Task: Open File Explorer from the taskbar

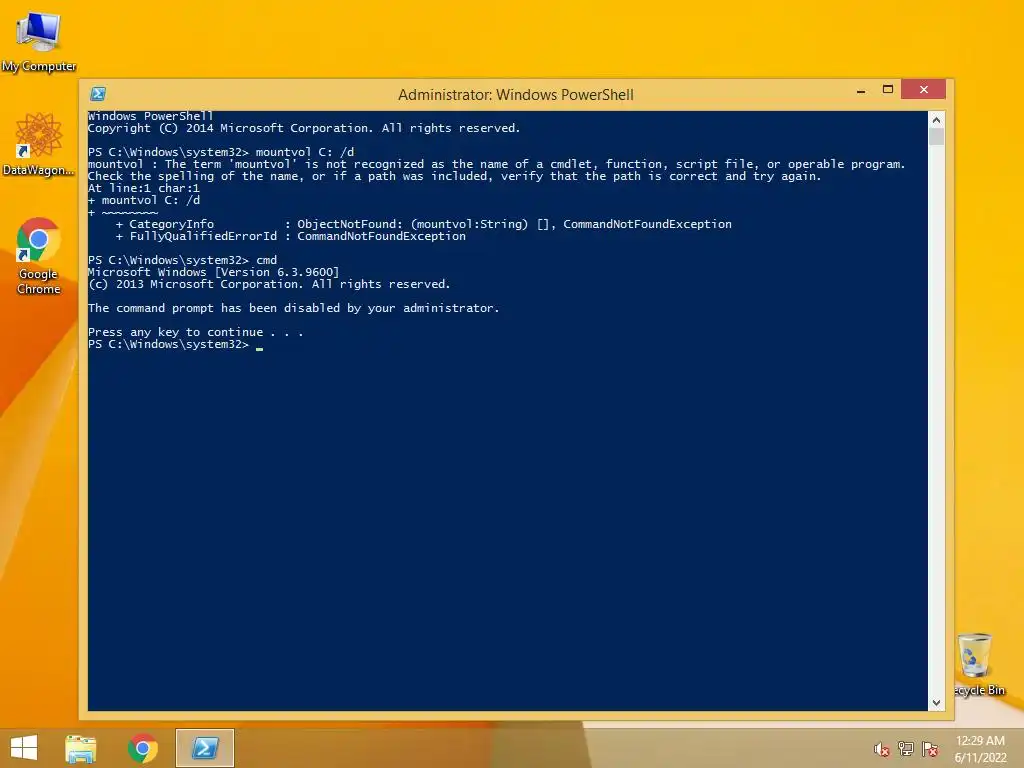Action: (x=80, y=748)
